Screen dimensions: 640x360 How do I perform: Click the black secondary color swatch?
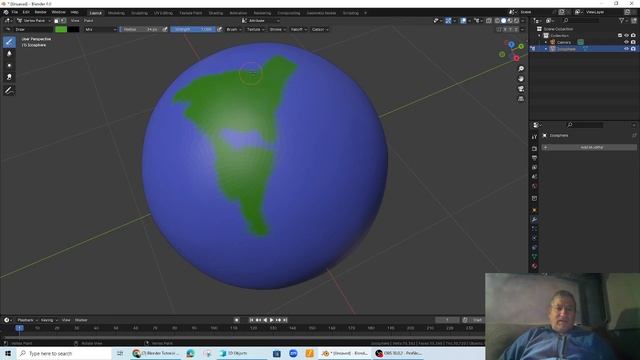73,29
